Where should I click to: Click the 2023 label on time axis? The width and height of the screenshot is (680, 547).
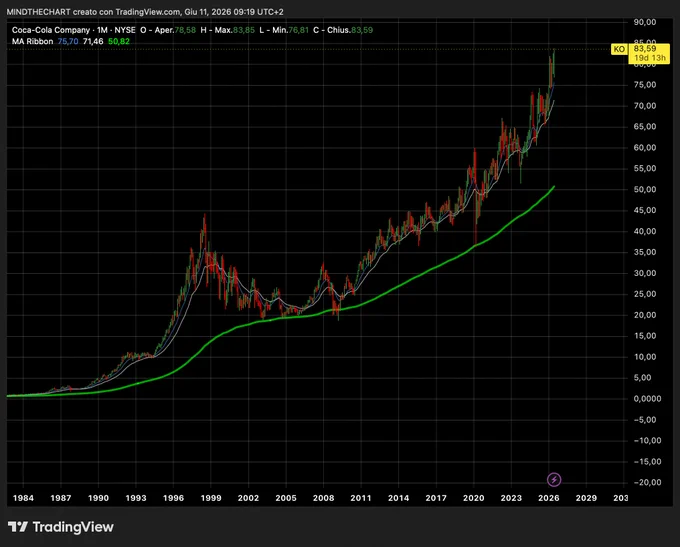pyautogui.click(x=511, y=498)
